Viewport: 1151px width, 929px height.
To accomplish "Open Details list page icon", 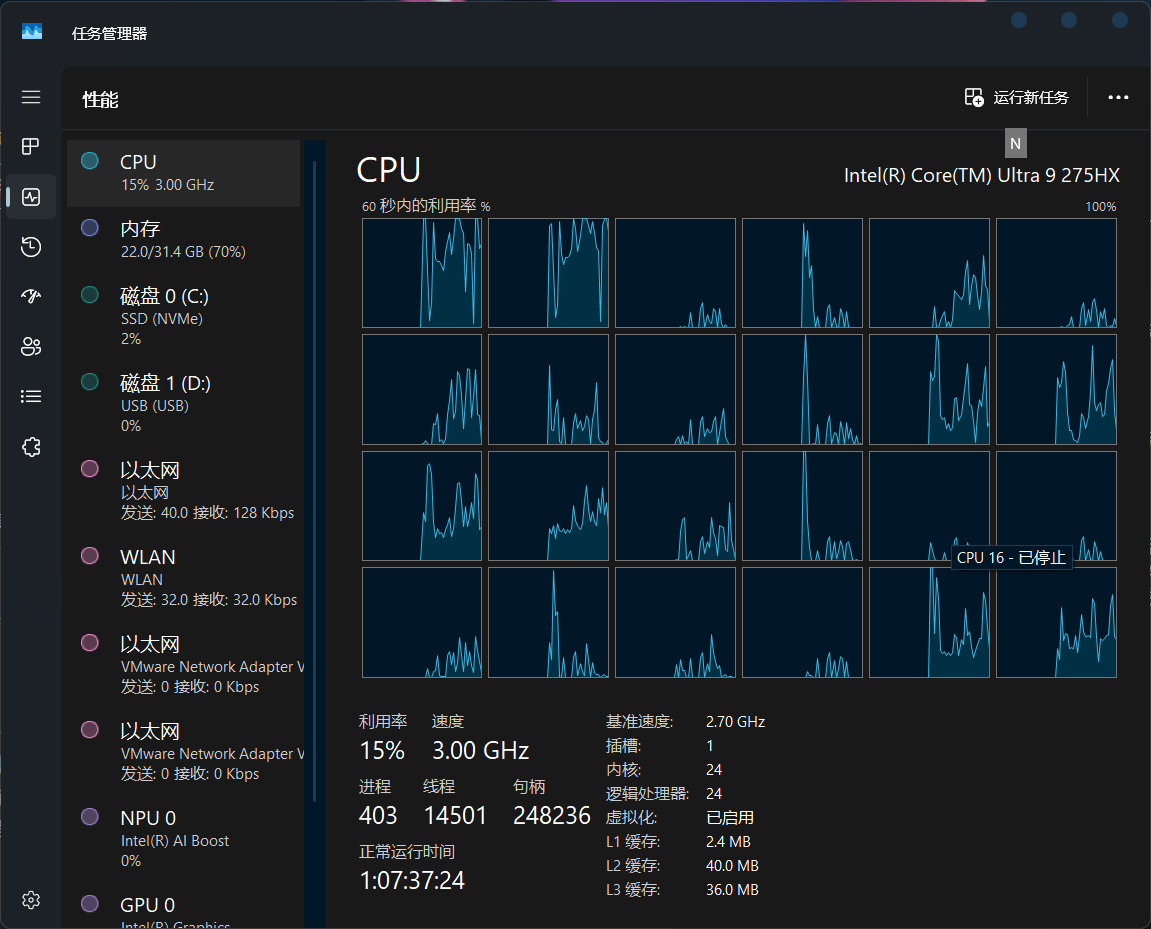I will pos(31,396).
